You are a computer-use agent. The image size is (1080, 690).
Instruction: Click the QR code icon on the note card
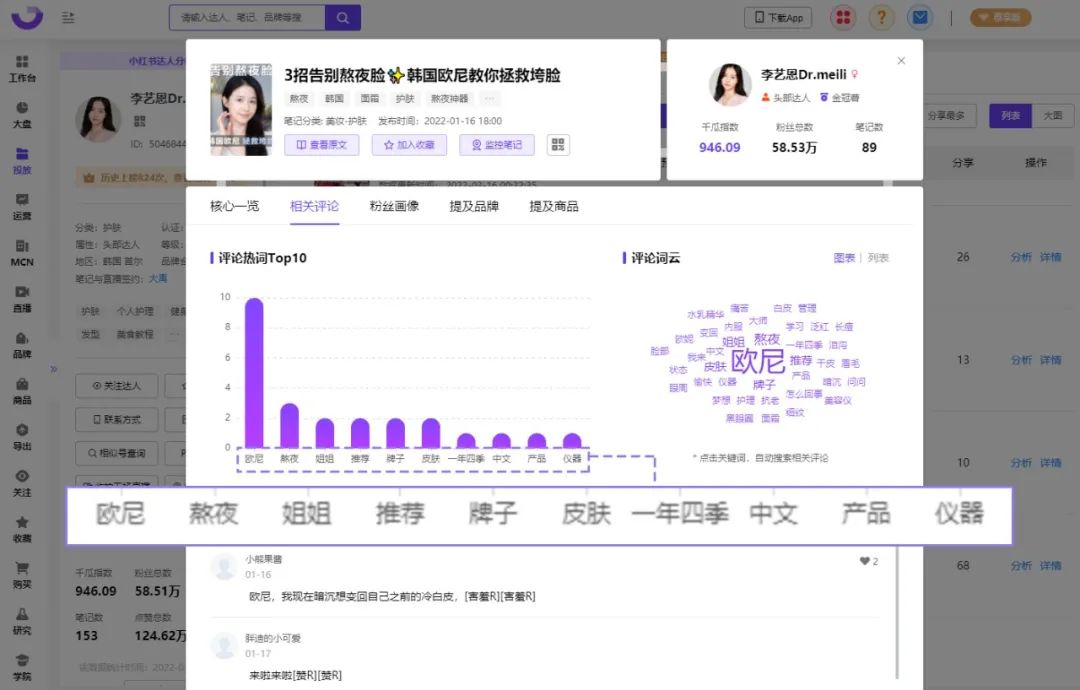click(557, 144)
